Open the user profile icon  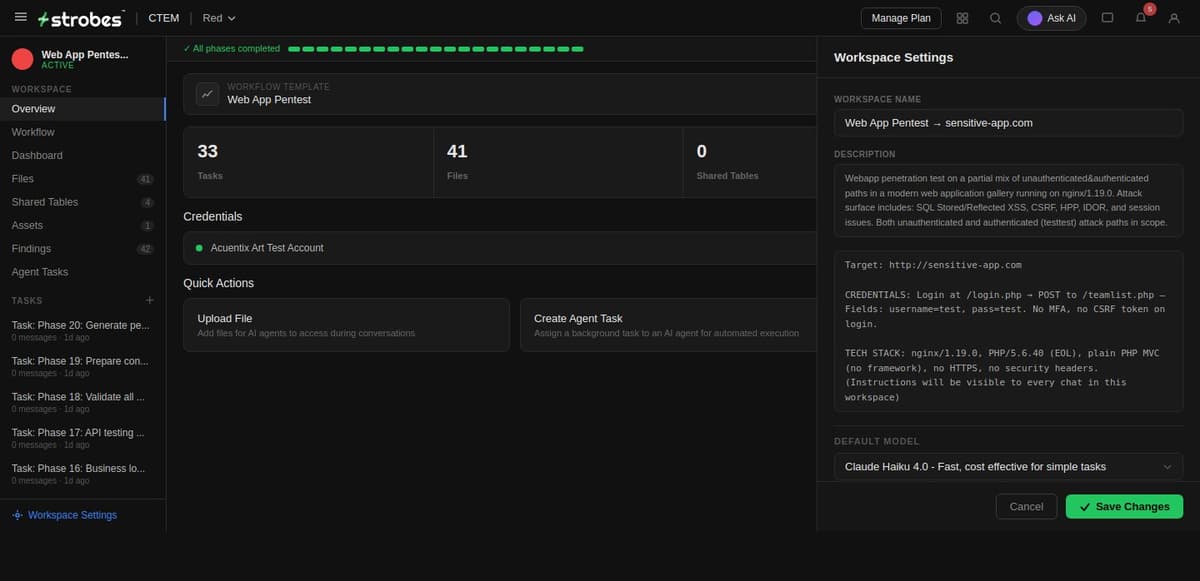(1174, 18)
